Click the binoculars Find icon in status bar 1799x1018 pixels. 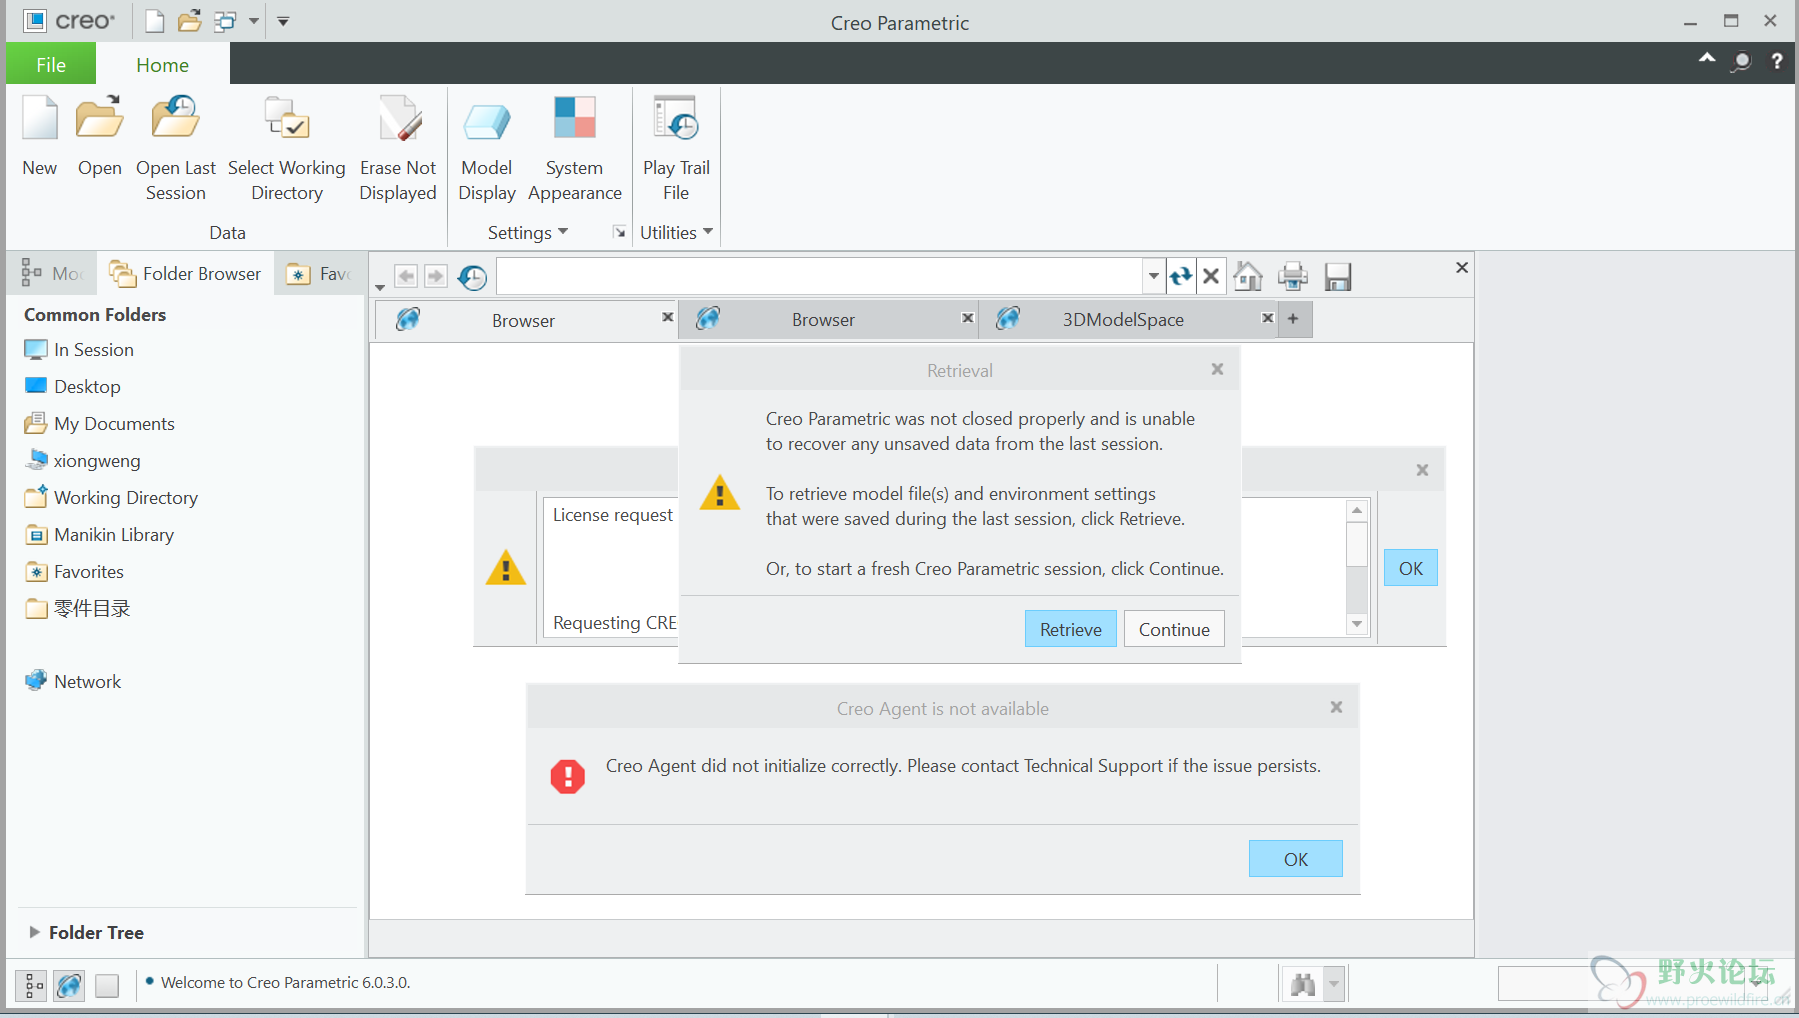(x=1303, y=985)
